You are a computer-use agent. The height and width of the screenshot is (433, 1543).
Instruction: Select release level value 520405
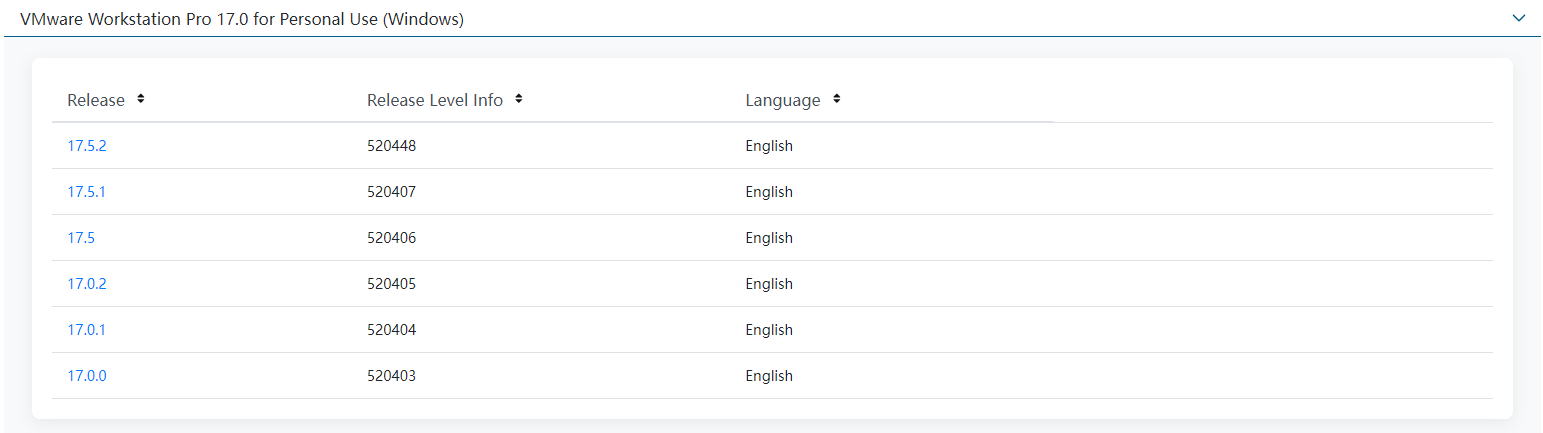(x=392, y=284)
